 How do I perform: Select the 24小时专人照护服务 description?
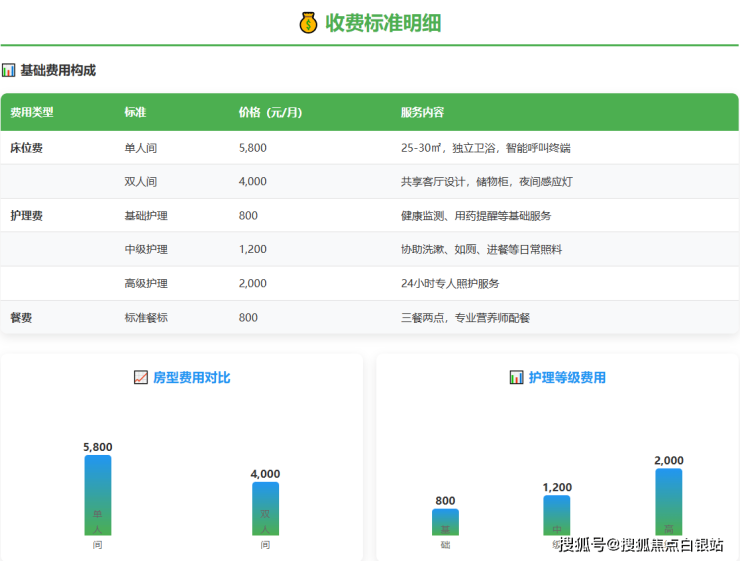point(449,283)
